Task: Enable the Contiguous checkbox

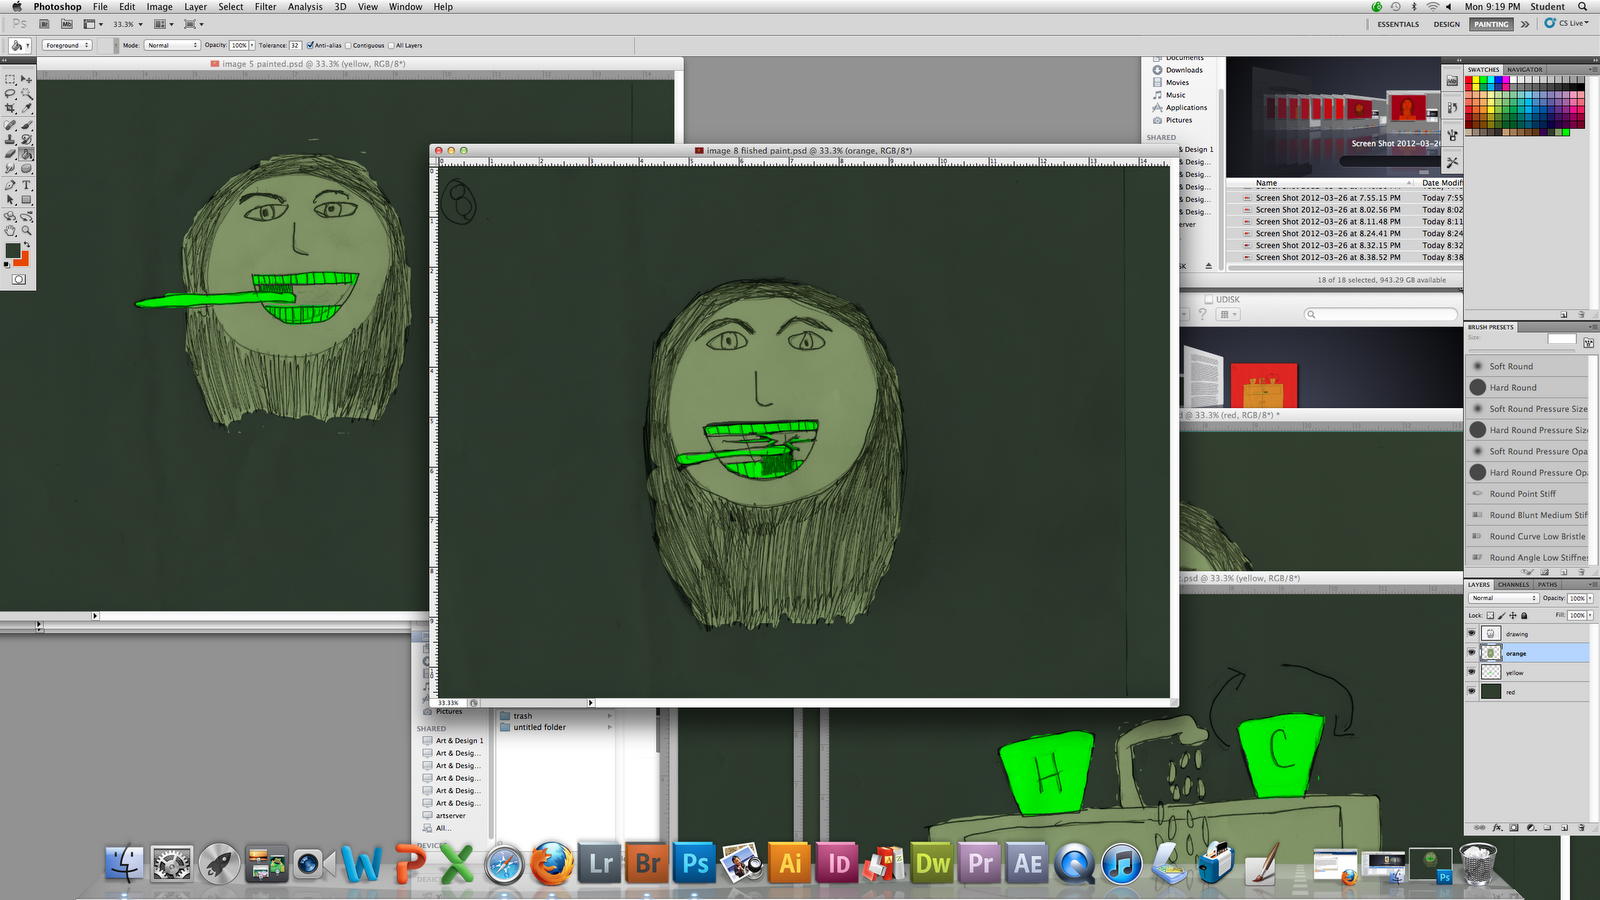Action: [348, 45]
